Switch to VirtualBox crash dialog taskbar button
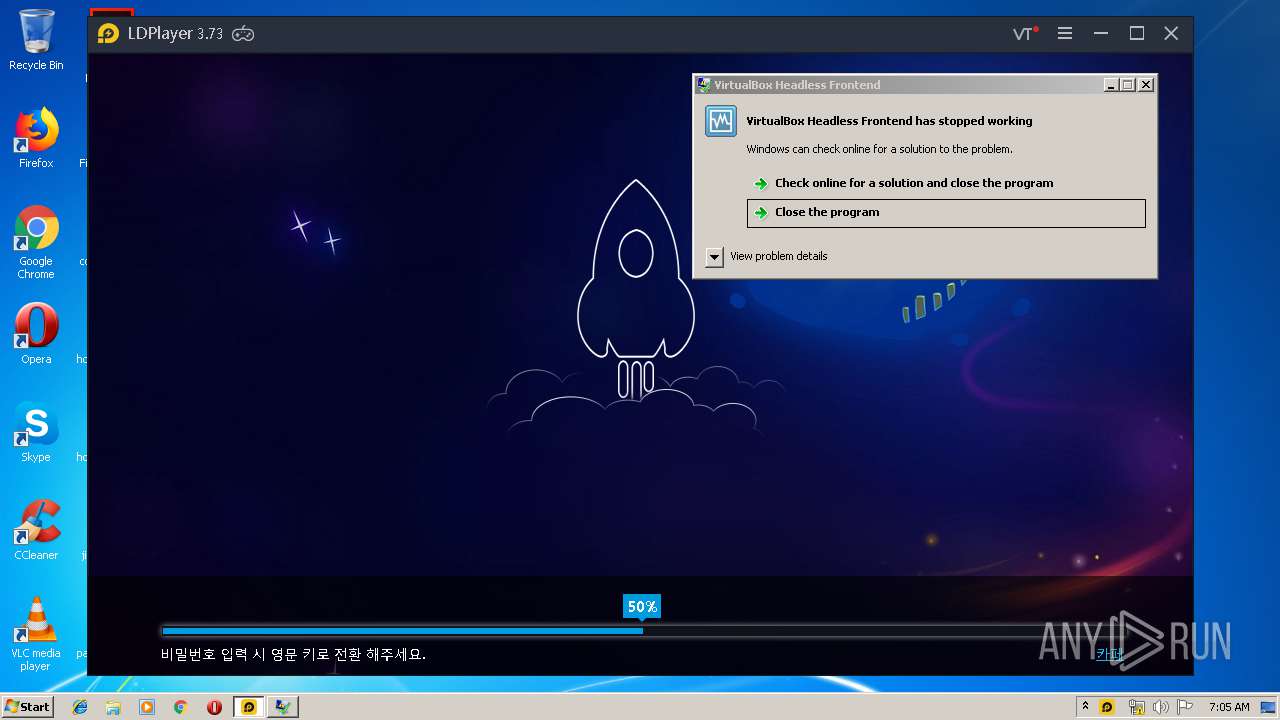 (283, 707)
